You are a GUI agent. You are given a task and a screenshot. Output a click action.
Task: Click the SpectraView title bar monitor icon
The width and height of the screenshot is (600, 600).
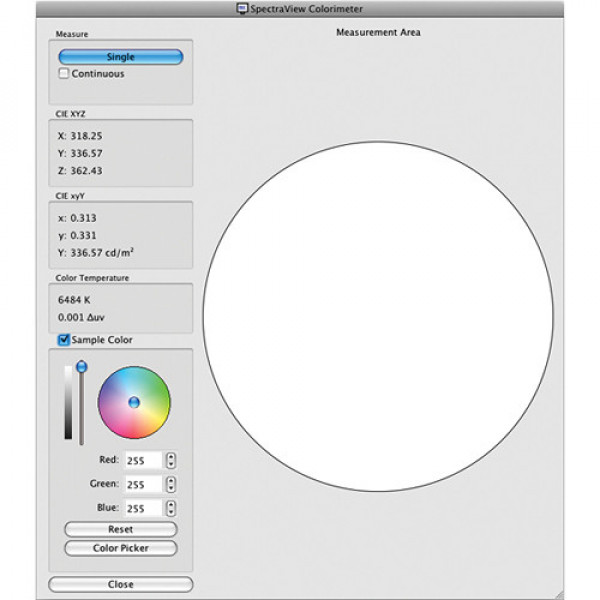pos(242,8)
